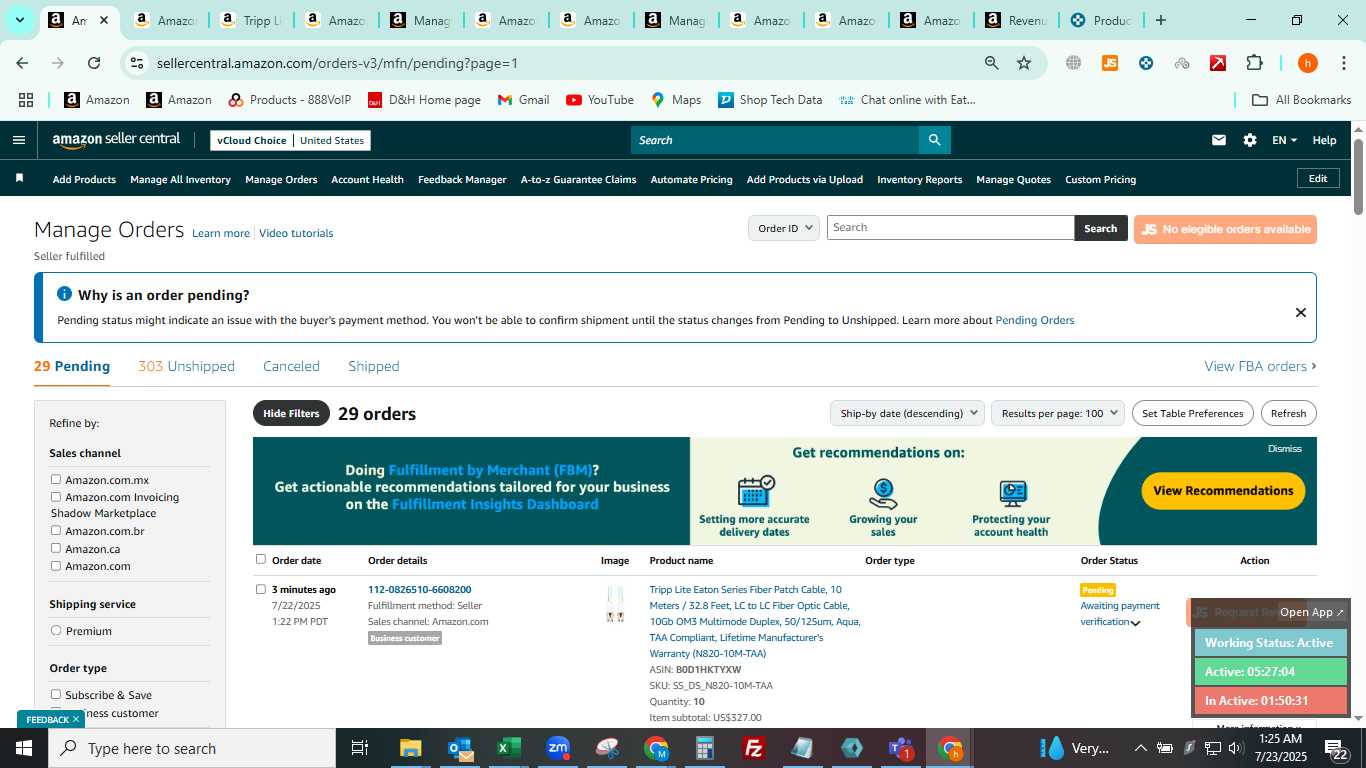This screenshot has width=1366, height=768.
Task: Open Chrome's three-dot menu
Action: [x=1343, y=63]
